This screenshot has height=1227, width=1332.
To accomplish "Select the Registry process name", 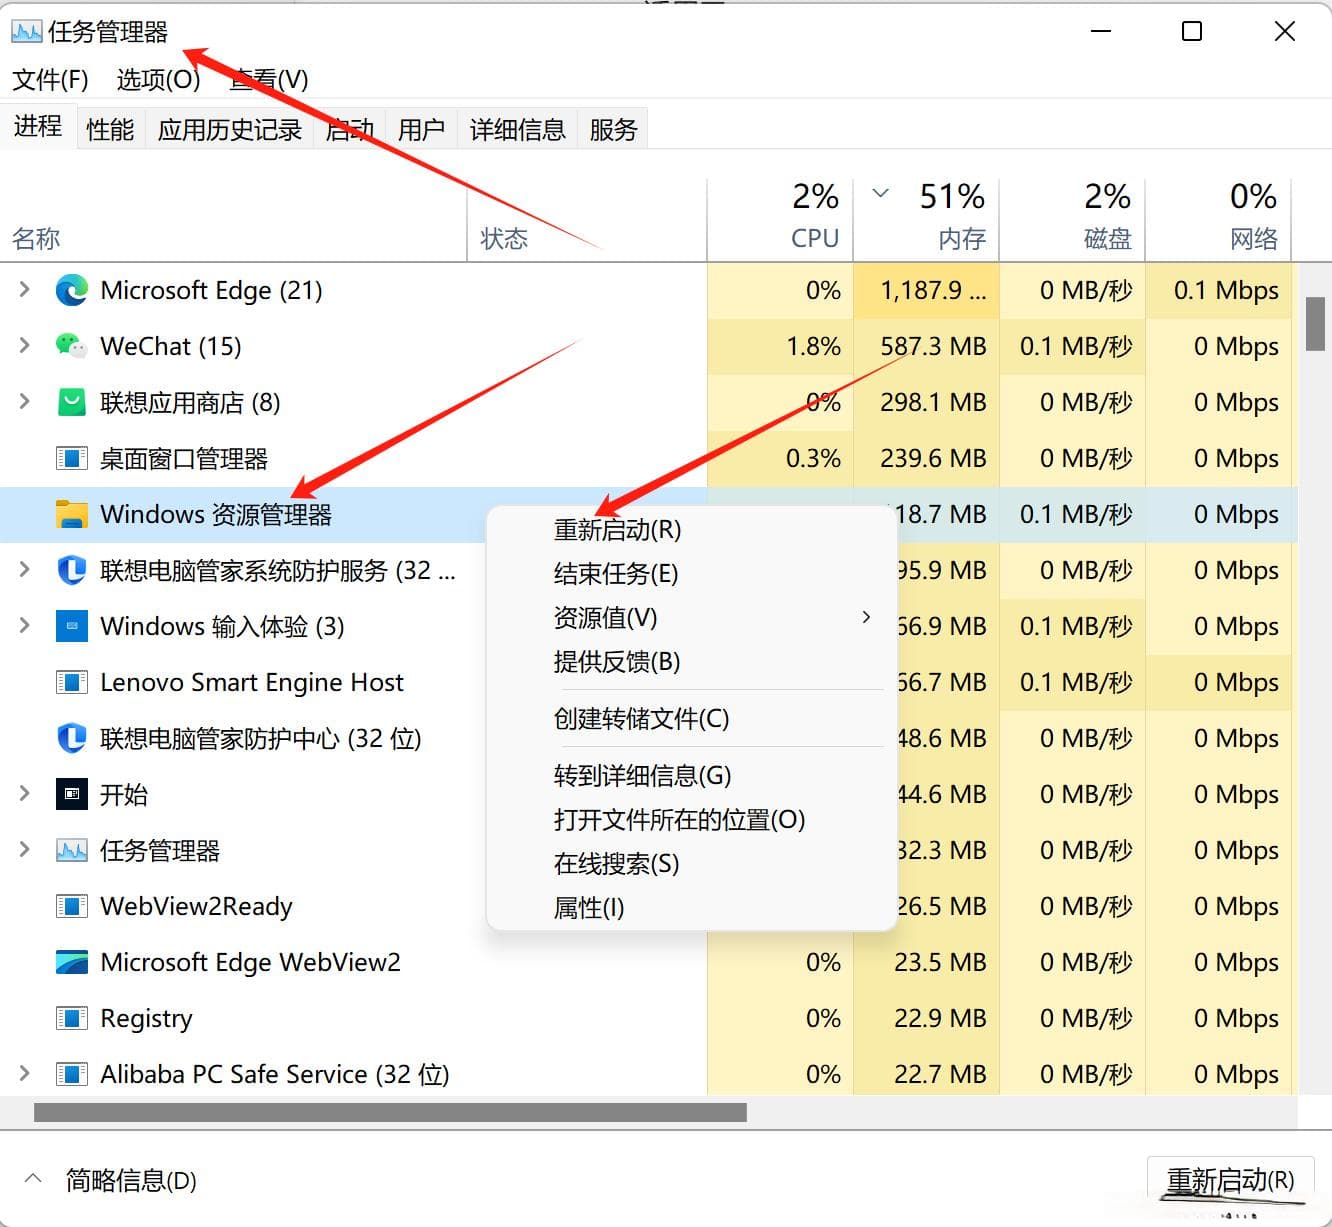I will point(146,1018).
